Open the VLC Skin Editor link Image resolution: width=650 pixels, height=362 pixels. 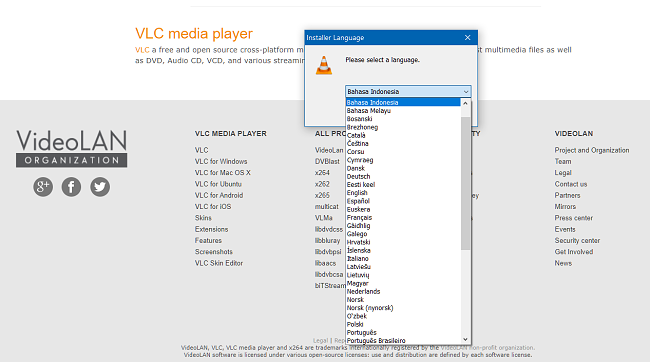pyautogui.click(x=219, y=263)
